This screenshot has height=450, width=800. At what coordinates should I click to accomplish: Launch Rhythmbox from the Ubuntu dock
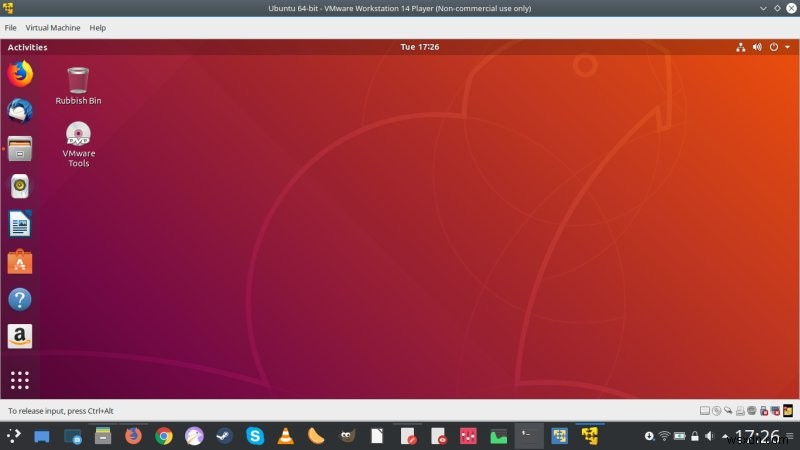pos(20,186)
